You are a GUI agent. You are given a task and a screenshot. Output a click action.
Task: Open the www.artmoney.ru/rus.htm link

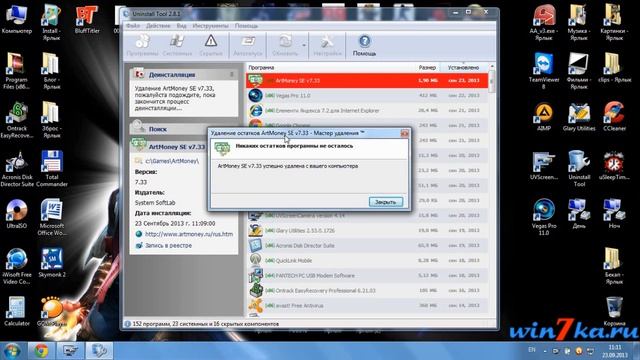tap(189, 234)
